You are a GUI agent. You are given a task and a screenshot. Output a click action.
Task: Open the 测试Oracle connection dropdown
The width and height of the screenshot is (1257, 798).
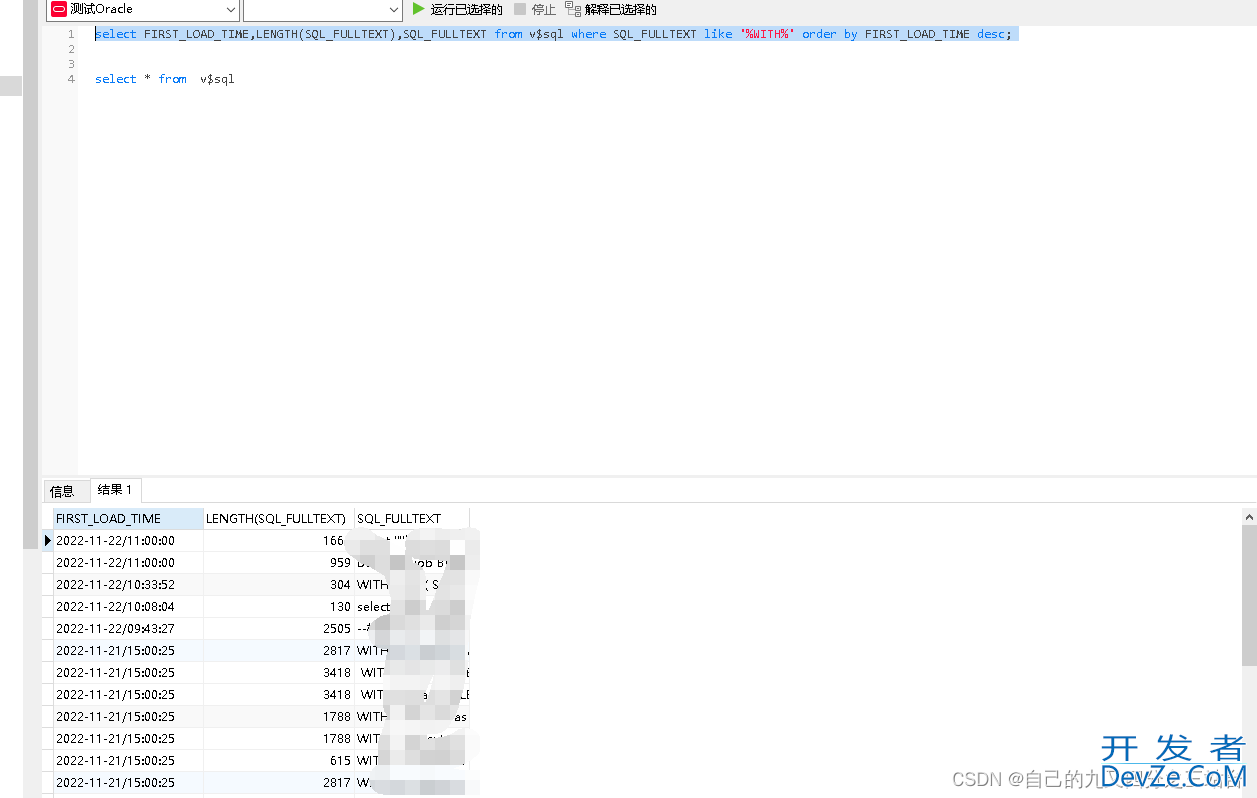[231, 9]
